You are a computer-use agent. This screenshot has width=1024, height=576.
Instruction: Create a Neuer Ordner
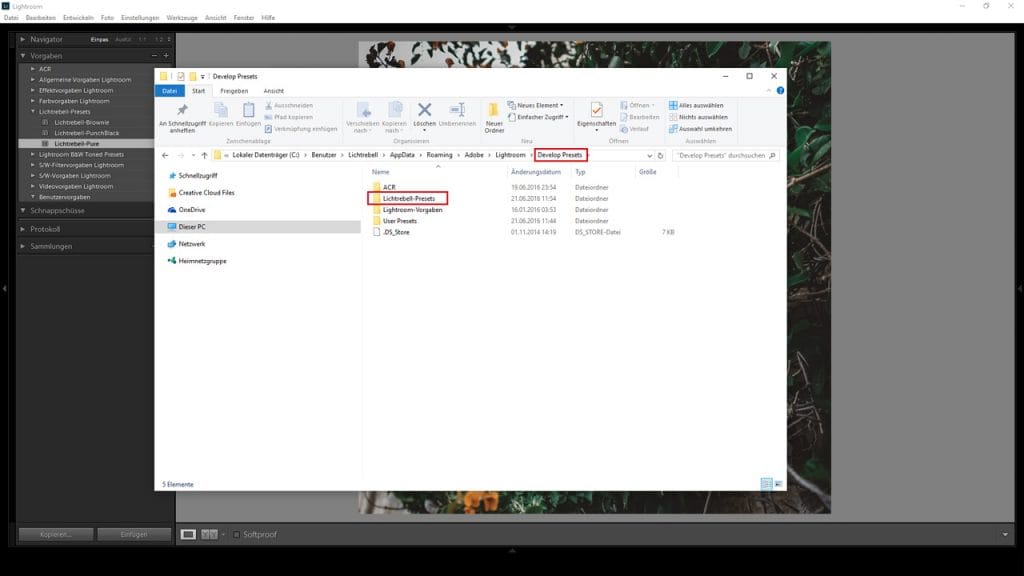pos(494,118)
